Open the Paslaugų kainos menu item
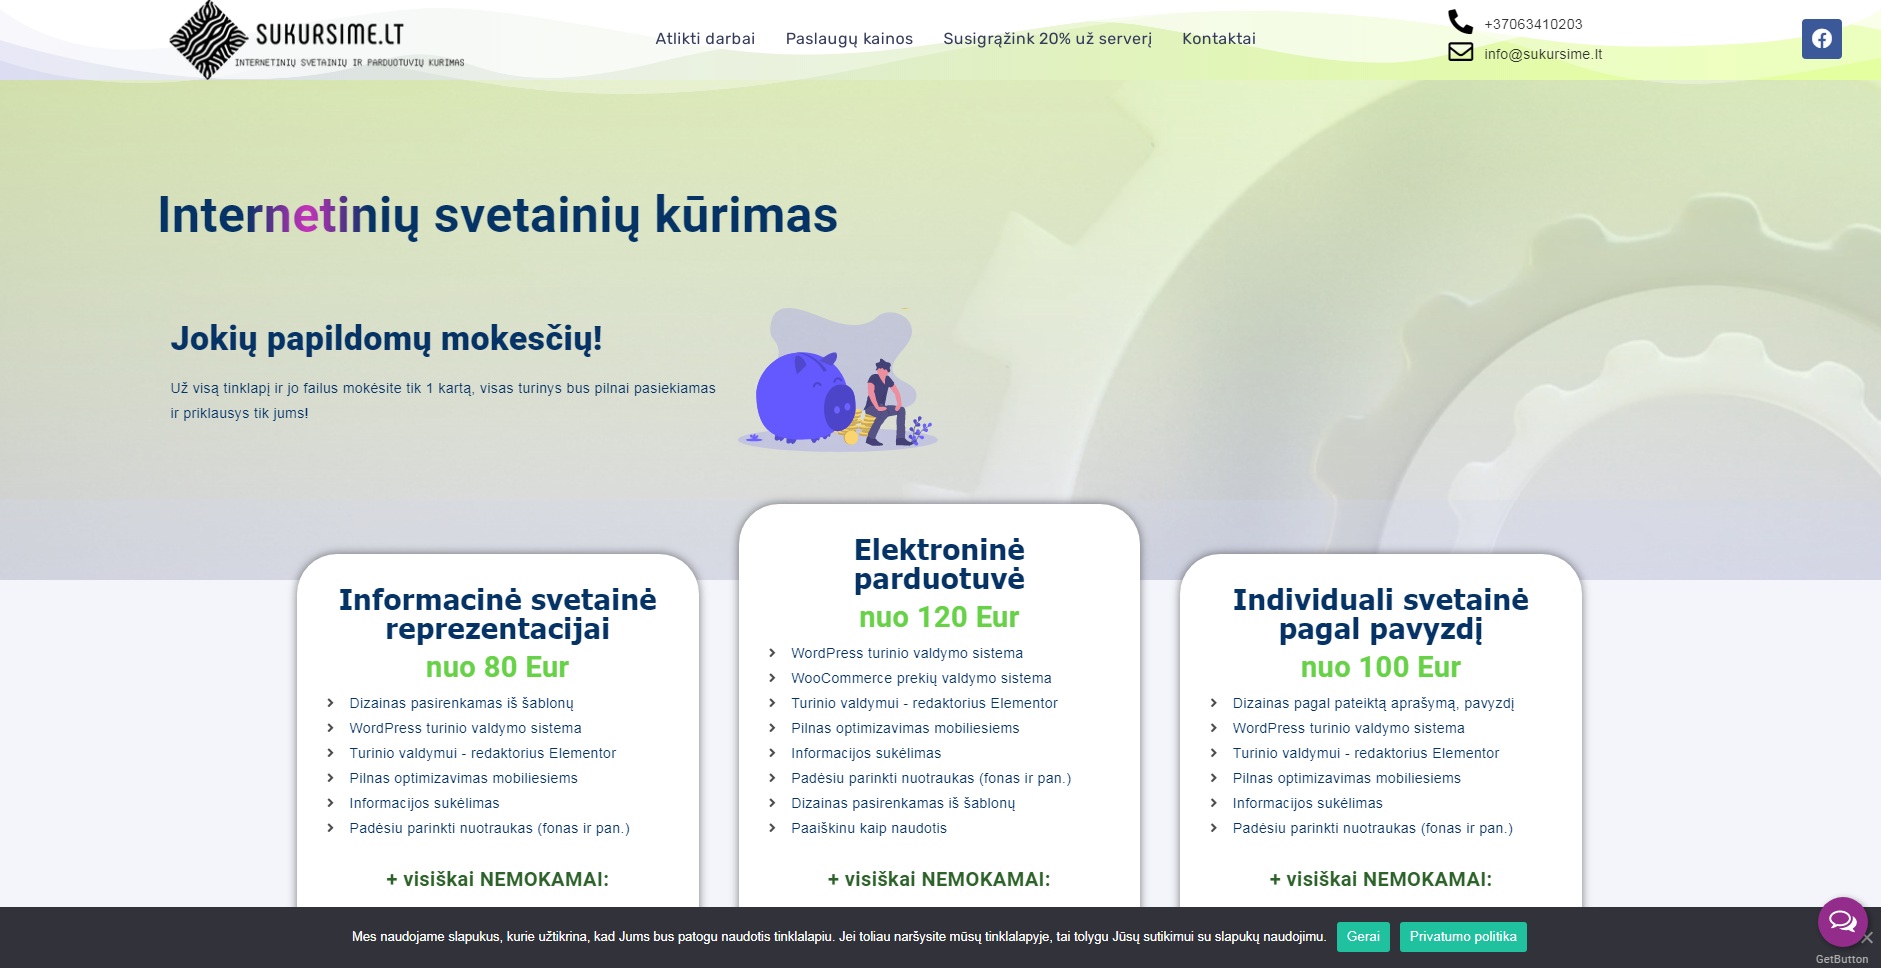1881x968 pixels. 849,39
